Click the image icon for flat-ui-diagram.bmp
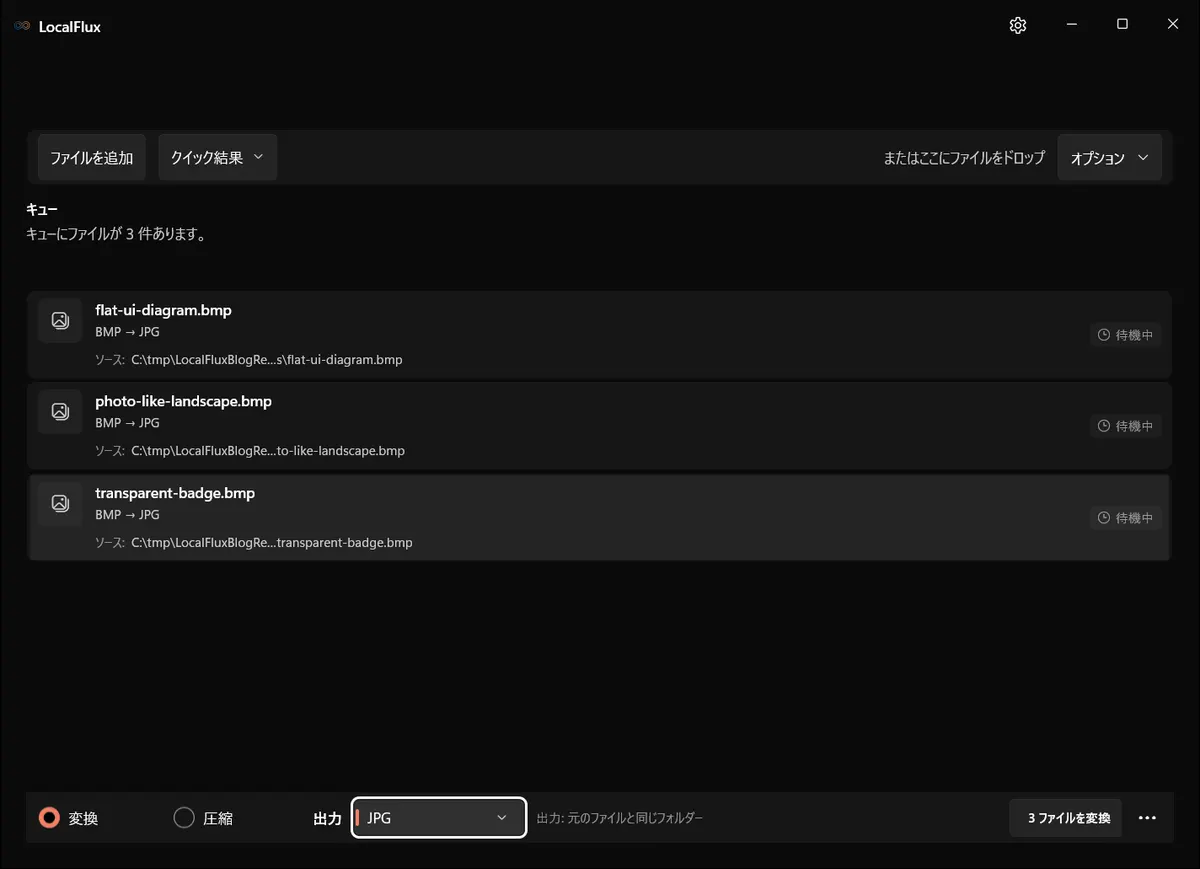The image size is (1200, 869). point(60,320)
